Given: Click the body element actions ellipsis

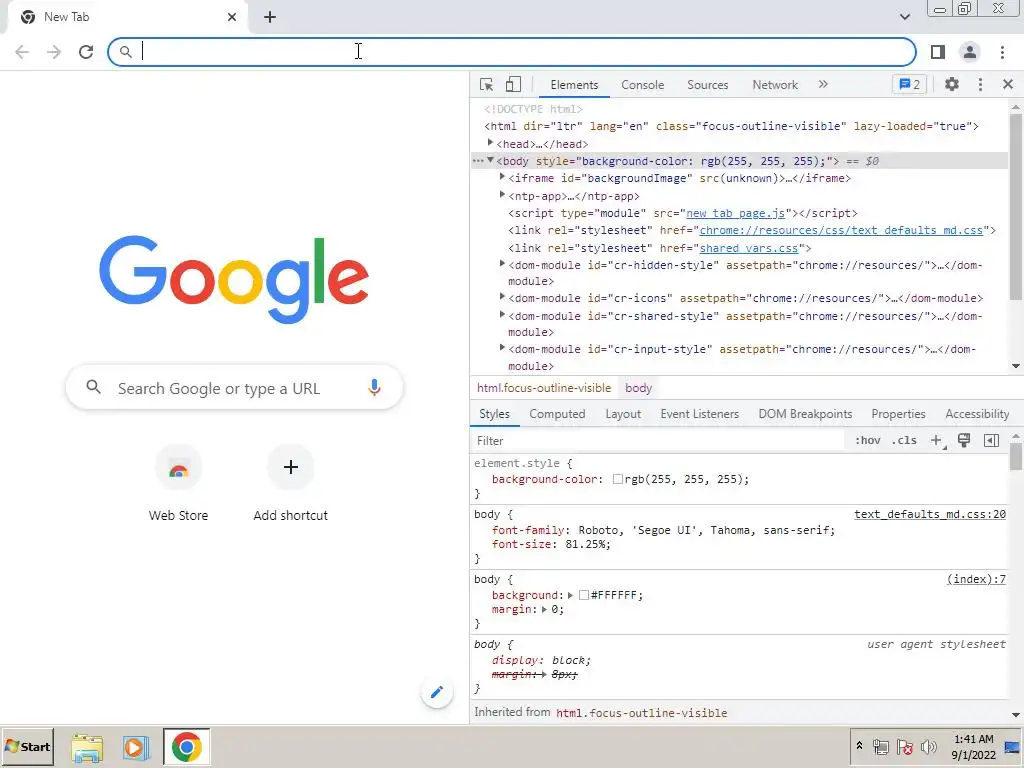Looking at the screenshot, I should (478, 161).
